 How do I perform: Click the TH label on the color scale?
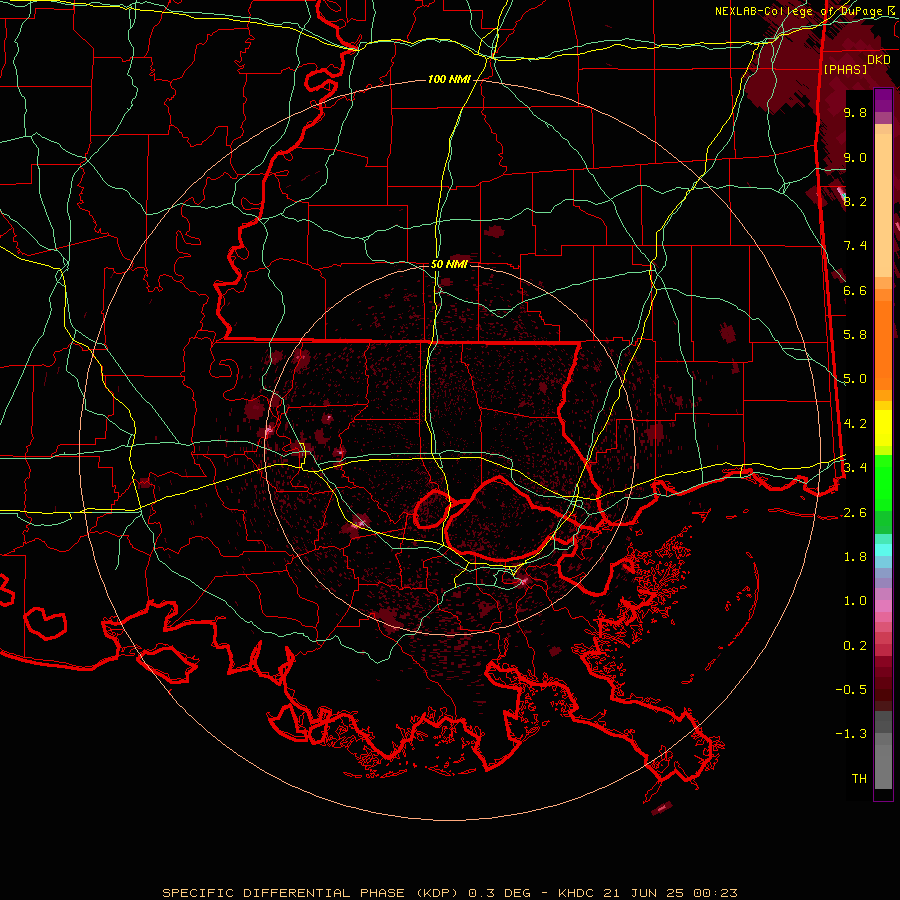coord(859,779)
